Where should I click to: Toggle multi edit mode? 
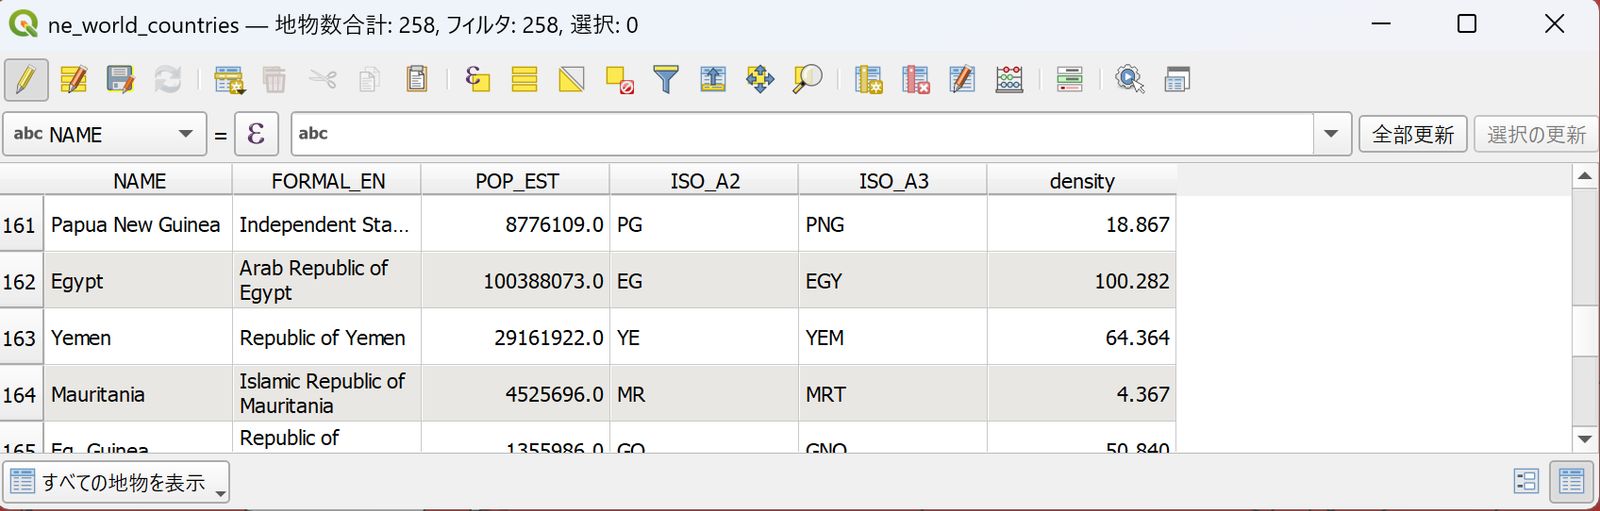[73, 79]
